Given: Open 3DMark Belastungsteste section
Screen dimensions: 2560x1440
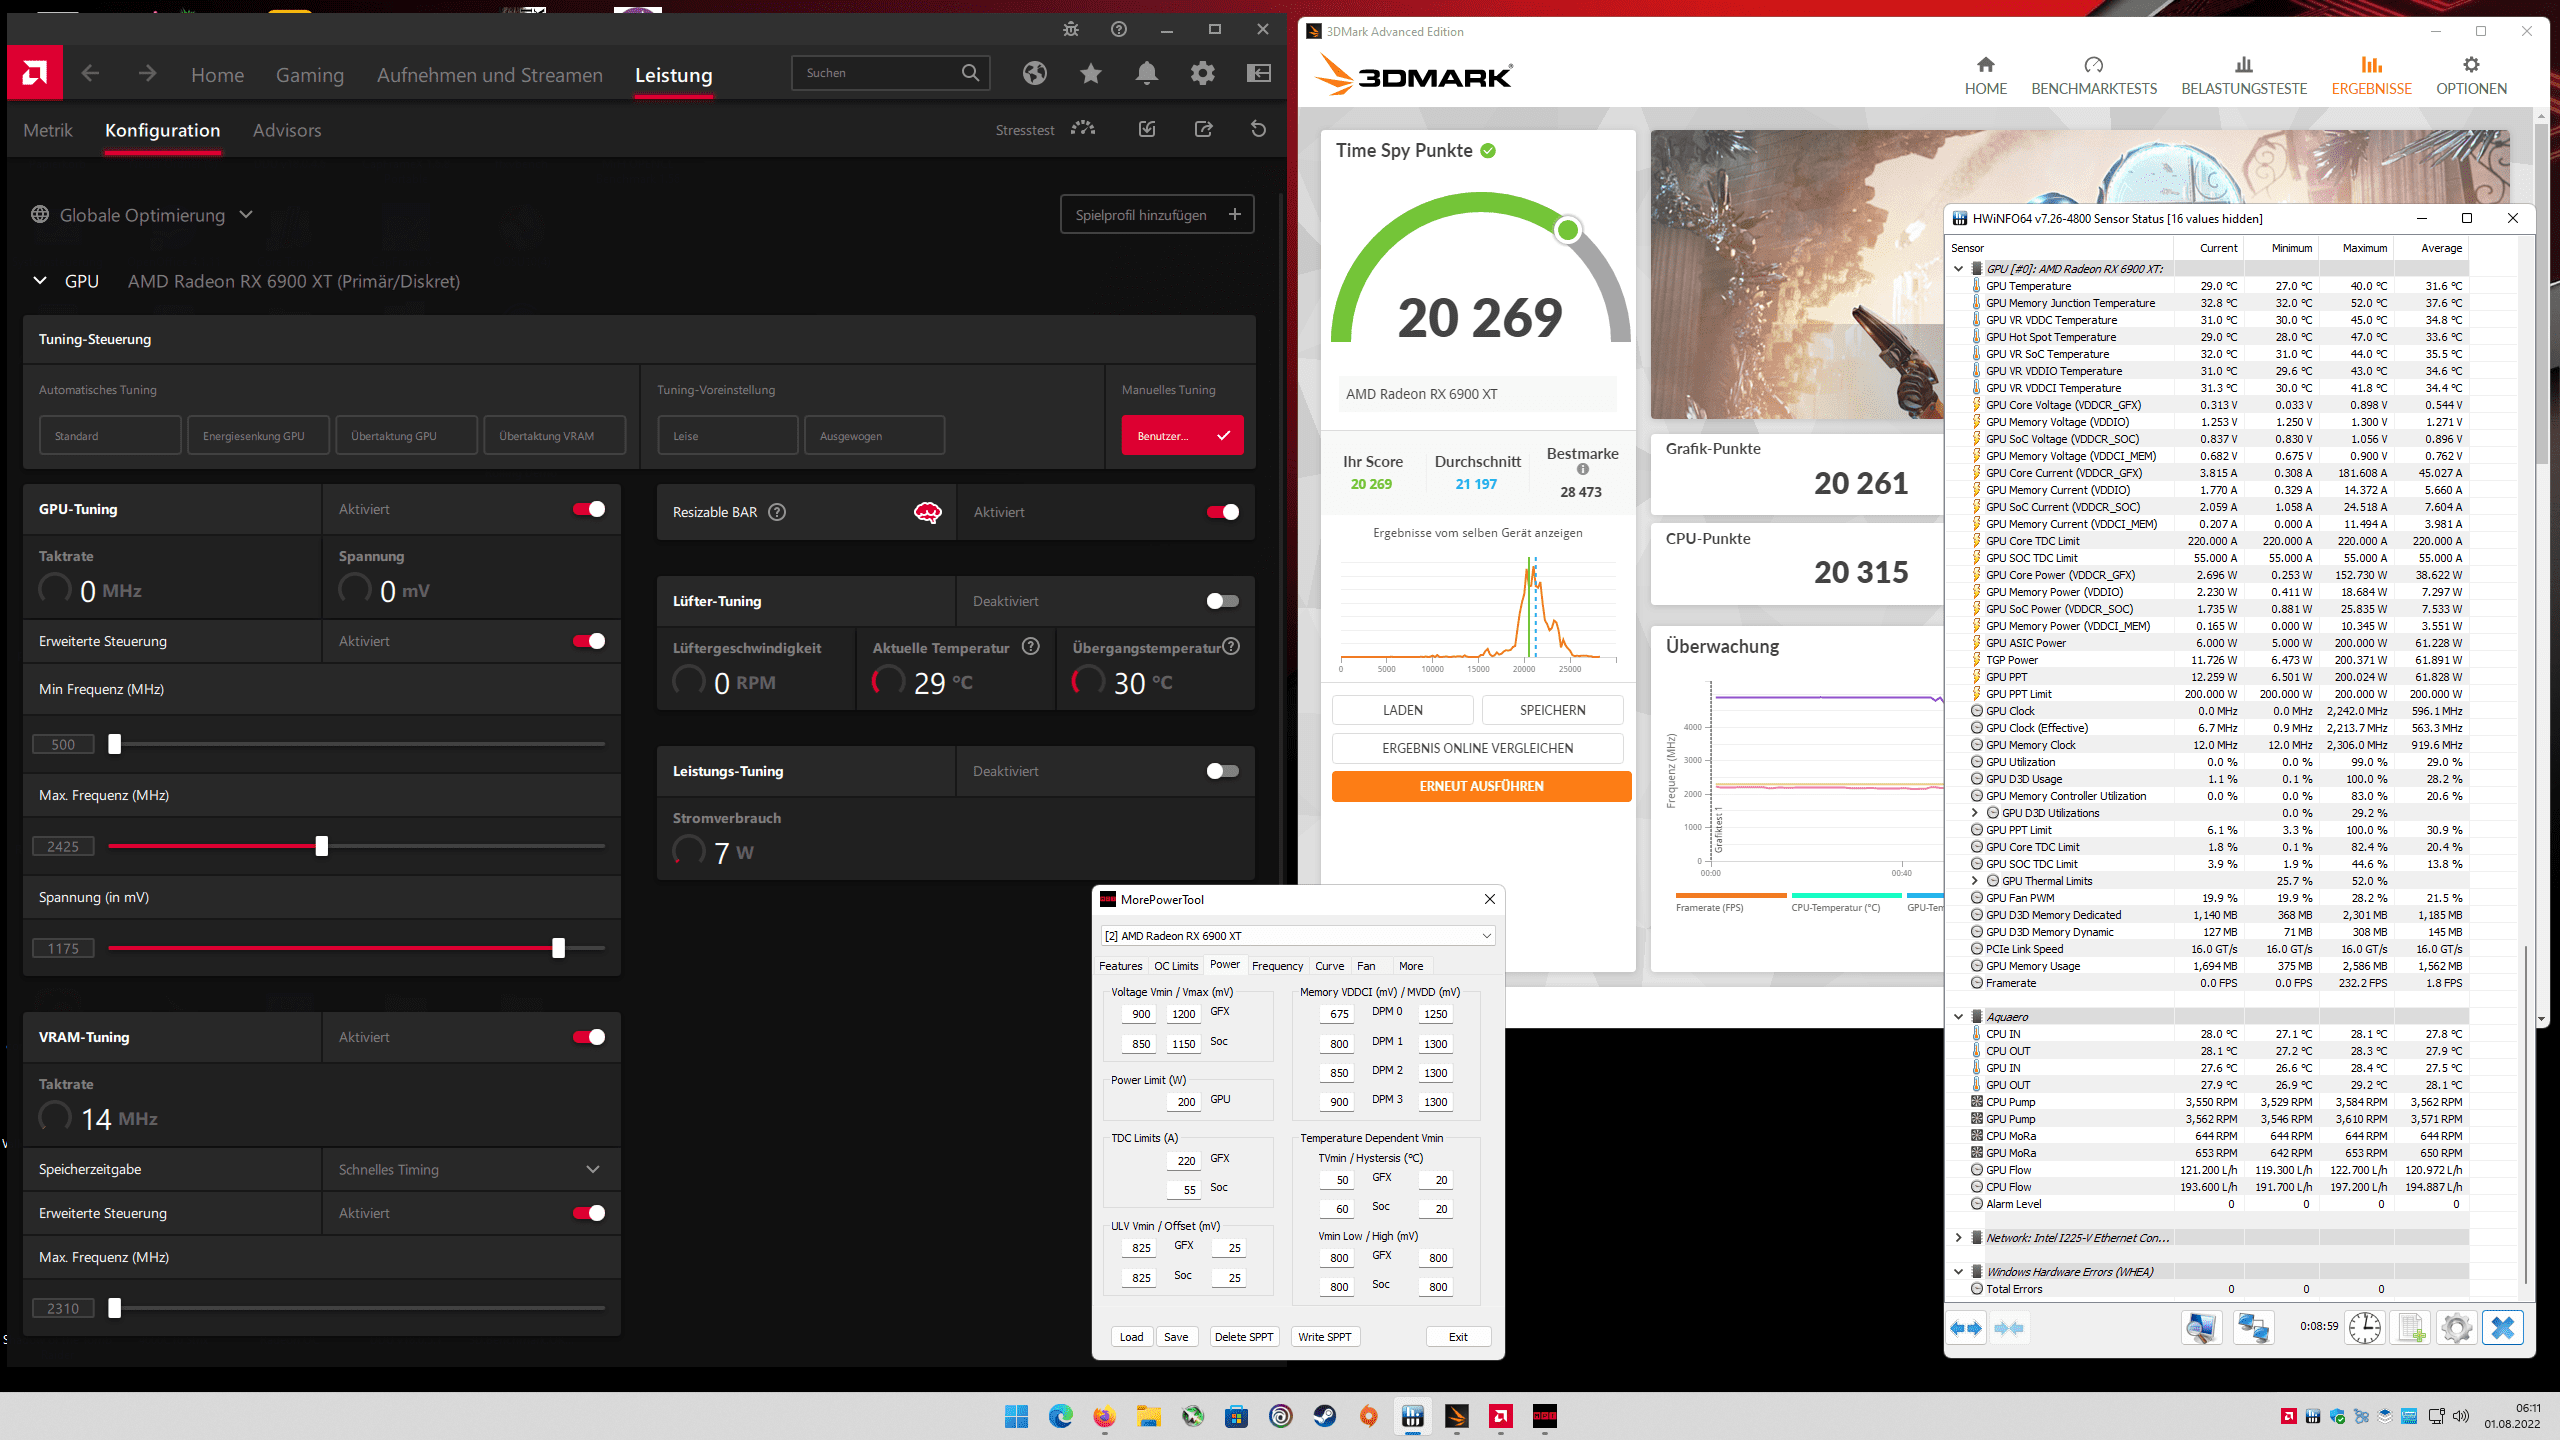Looking at the screenshot, I should [x=2244, y=75].
